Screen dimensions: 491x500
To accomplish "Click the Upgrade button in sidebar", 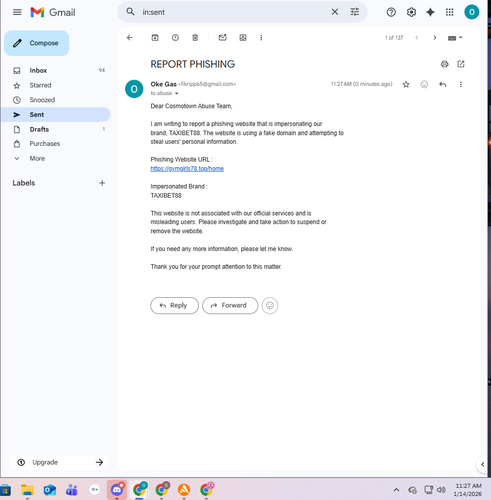I will point(59,462).
